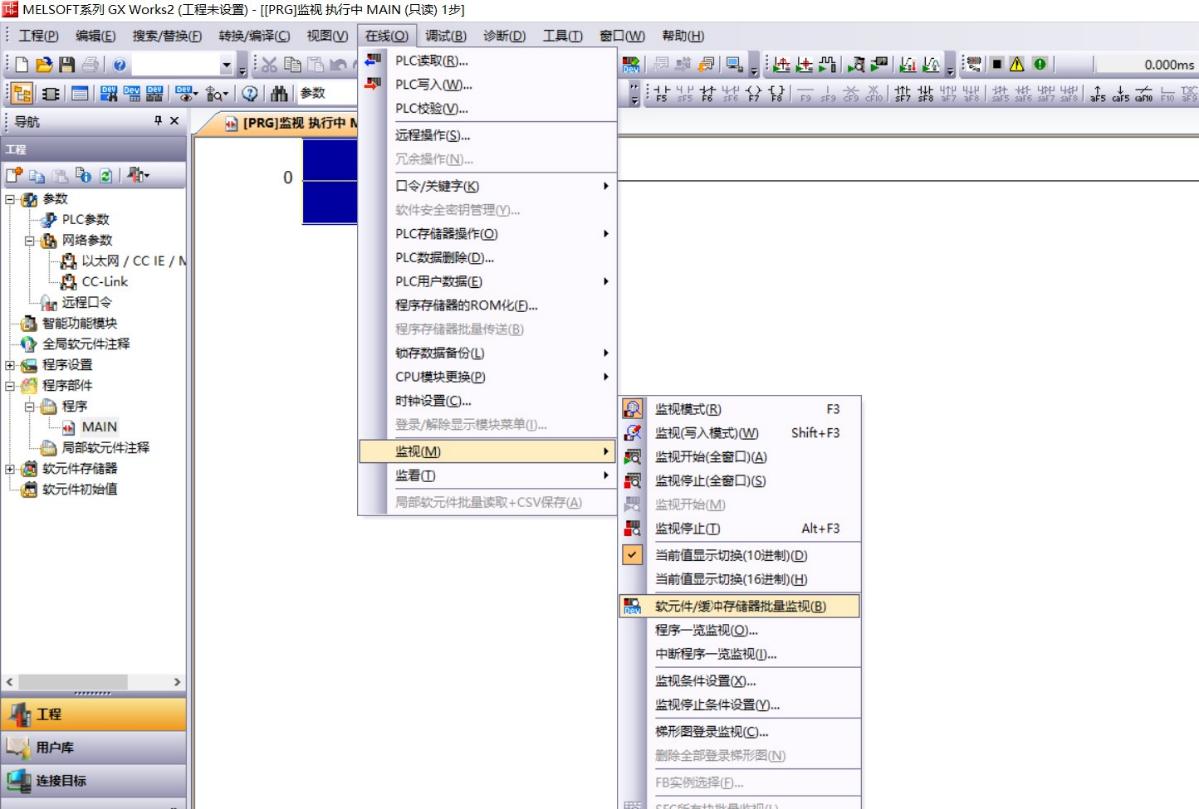Viewport: 1199px width, 809px height.
Task: Click the Copy icon beside the scissors
Action: tap(292, 64)
